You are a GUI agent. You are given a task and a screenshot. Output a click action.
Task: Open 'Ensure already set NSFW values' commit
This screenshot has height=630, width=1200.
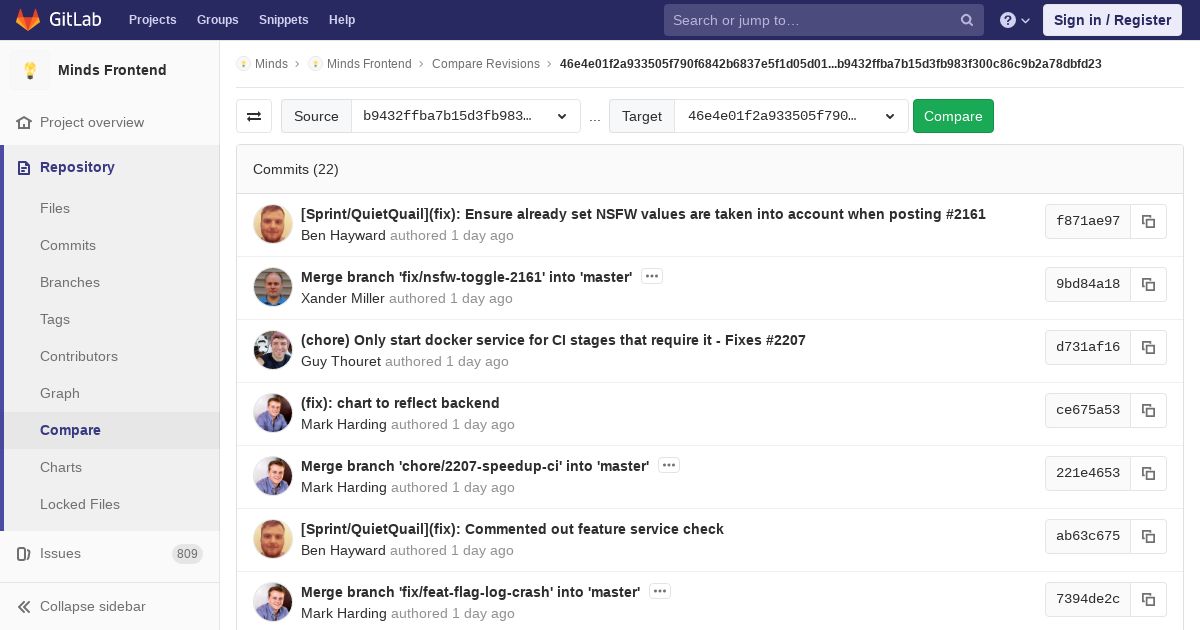pos(643,214)
